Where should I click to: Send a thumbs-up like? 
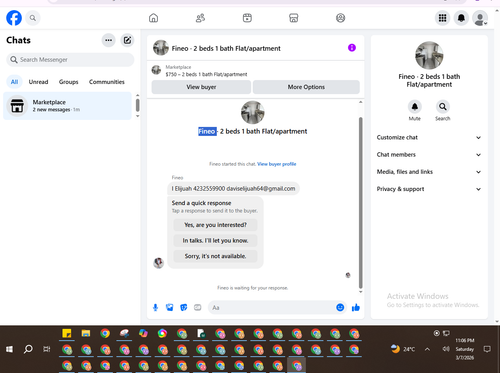tap(356, 307)
